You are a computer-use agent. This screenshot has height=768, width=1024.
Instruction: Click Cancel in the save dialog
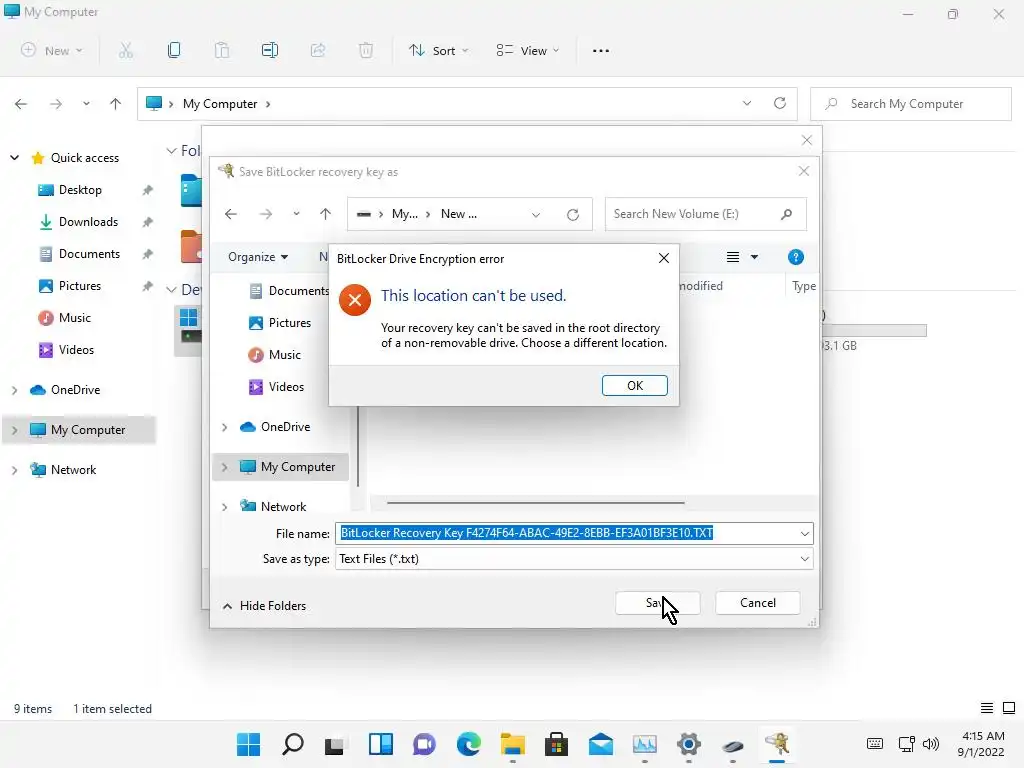pos(758,603)
